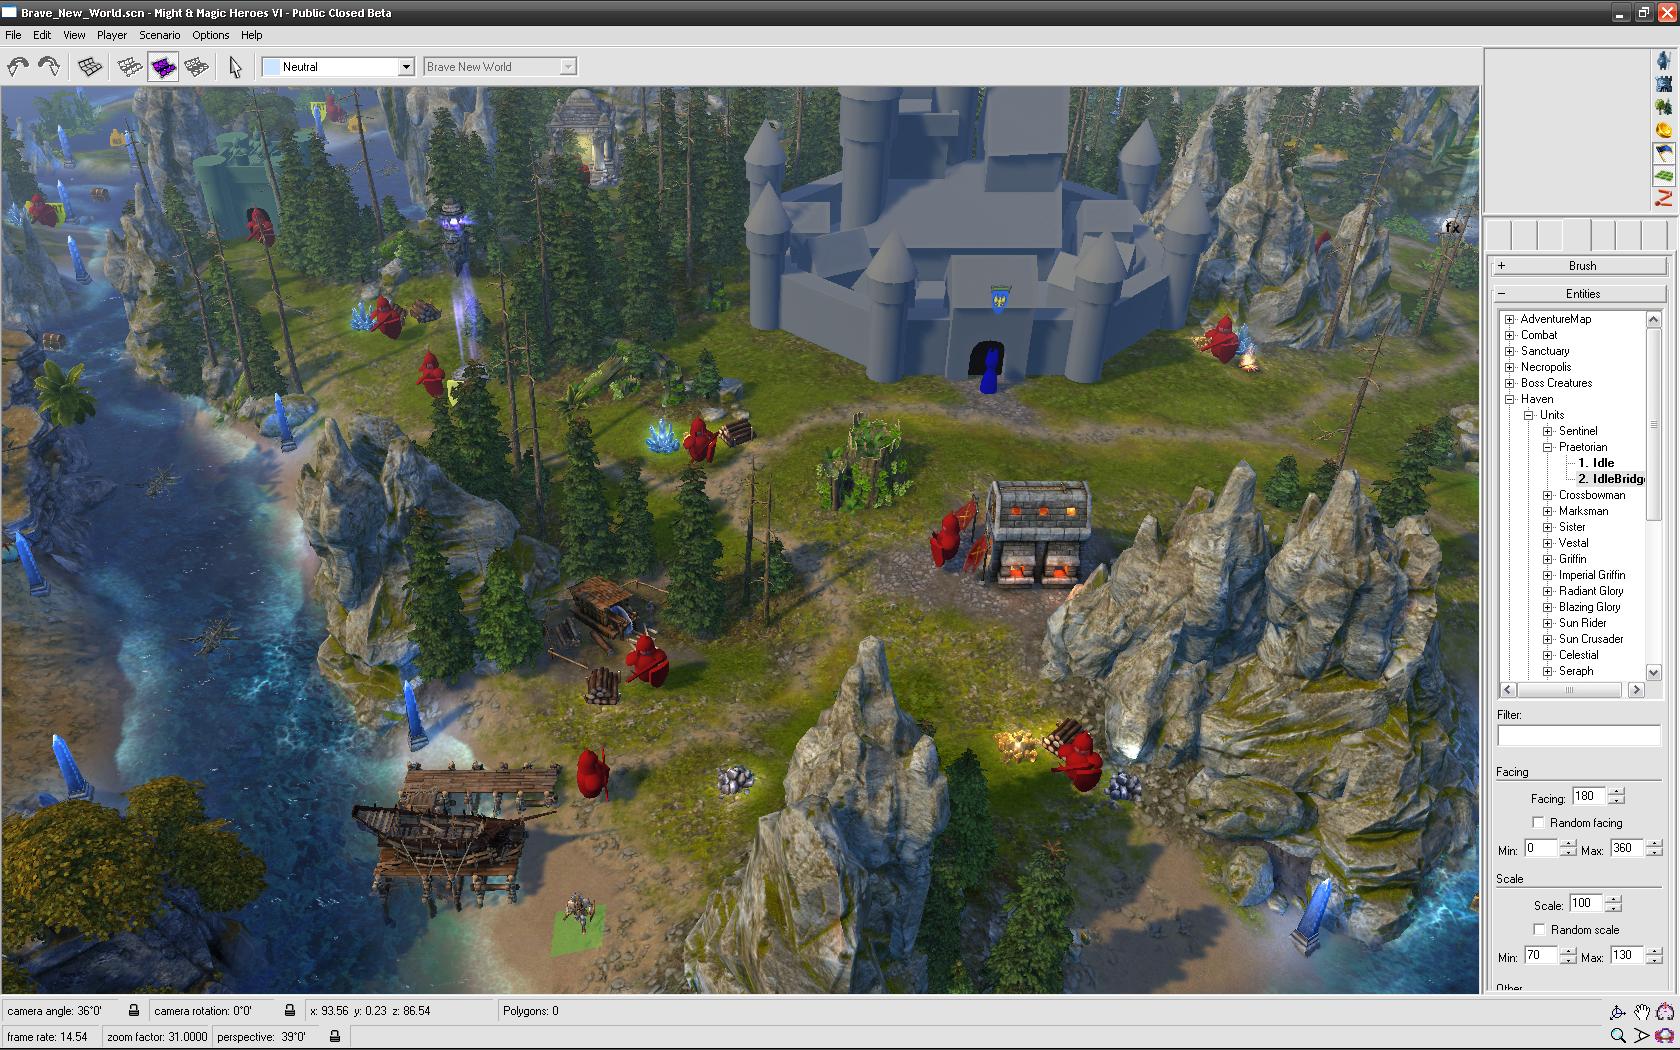Collapse the Entities panel section
The height and width of the screenshot is (1050, 1680).
(1580, 294)
